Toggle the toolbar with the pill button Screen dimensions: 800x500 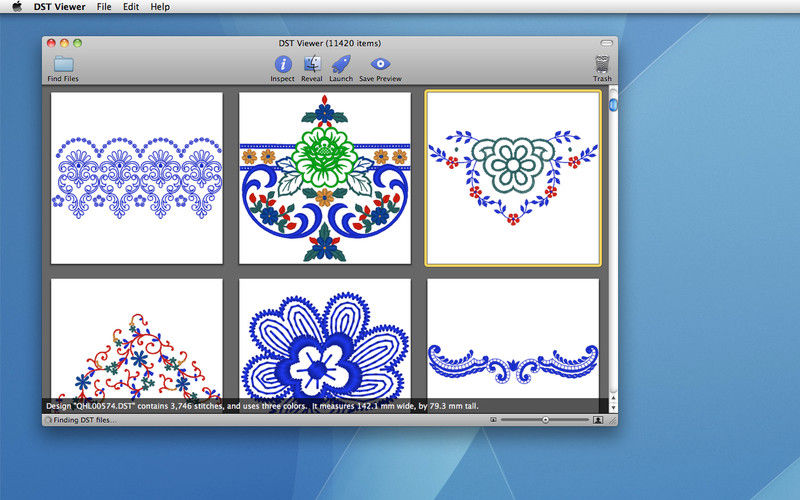coord(606,43)
